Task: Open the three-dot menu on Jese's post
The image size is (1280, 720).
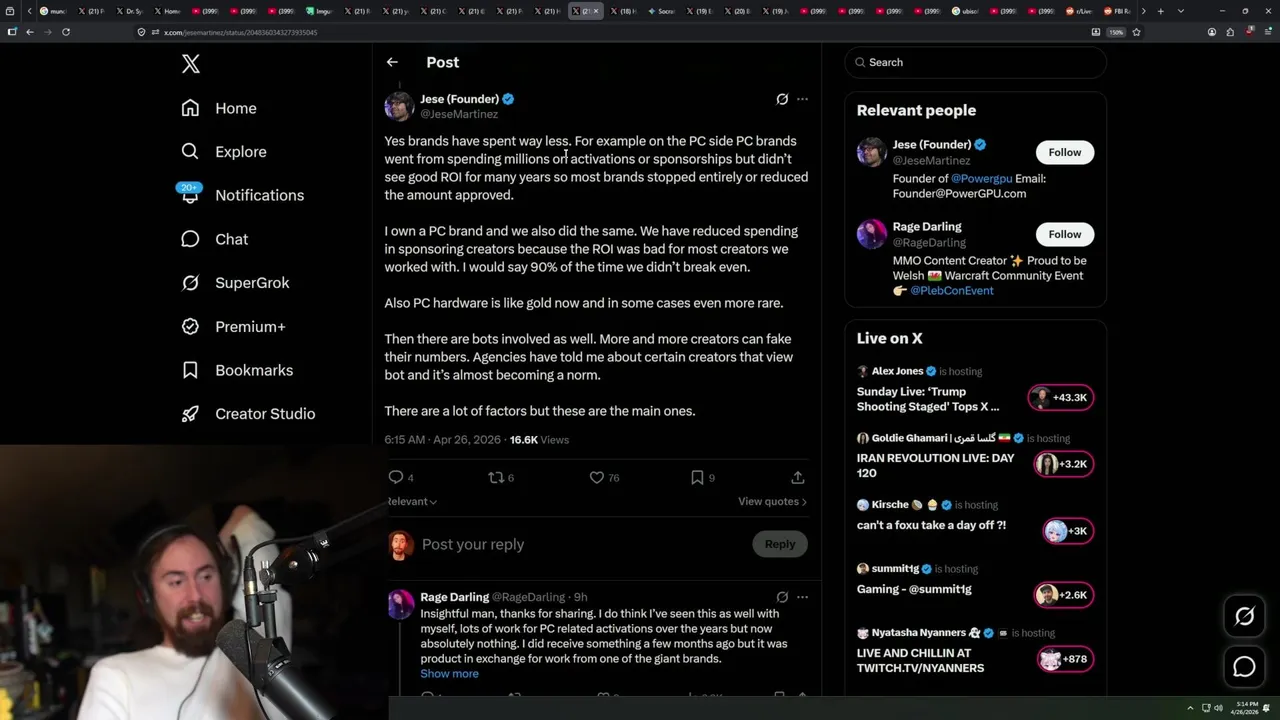Action: tap(802, 99)
